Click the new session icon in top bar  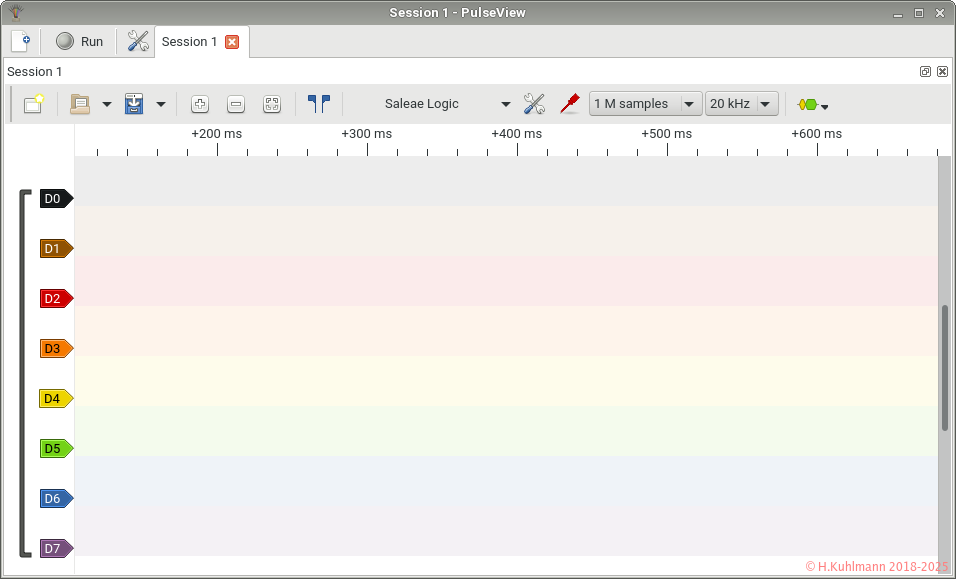(x=20, y=42)
